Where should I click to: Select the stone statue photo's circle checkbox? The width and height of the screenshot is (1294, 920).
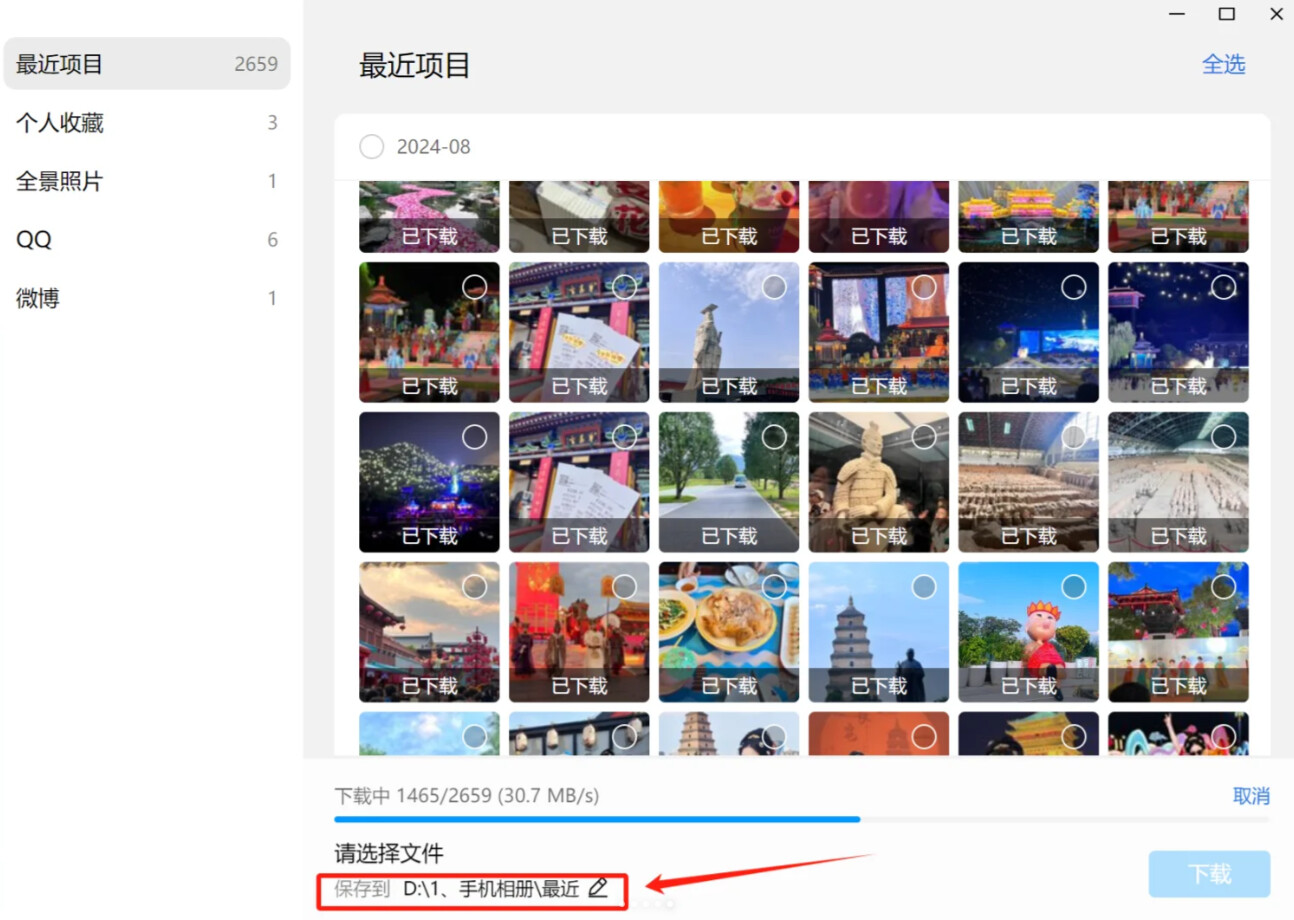[774, 287]
